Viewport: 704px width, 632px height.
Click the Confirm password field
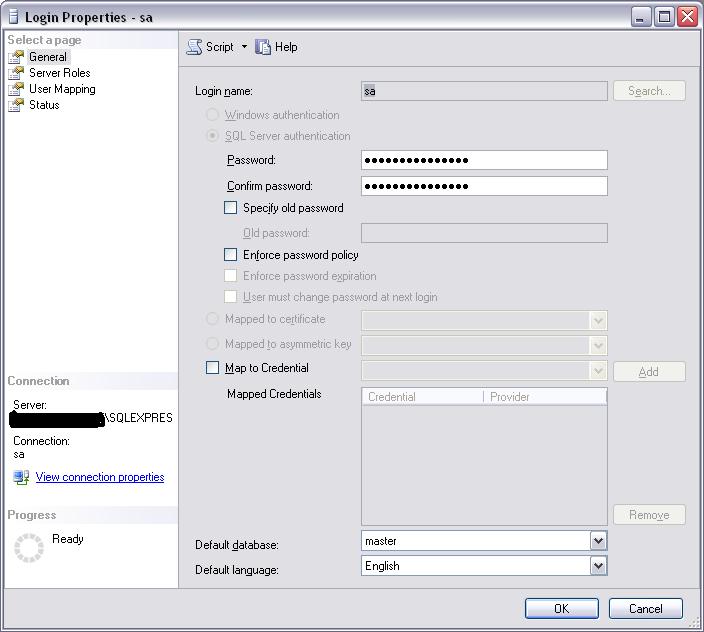point(484,186)
